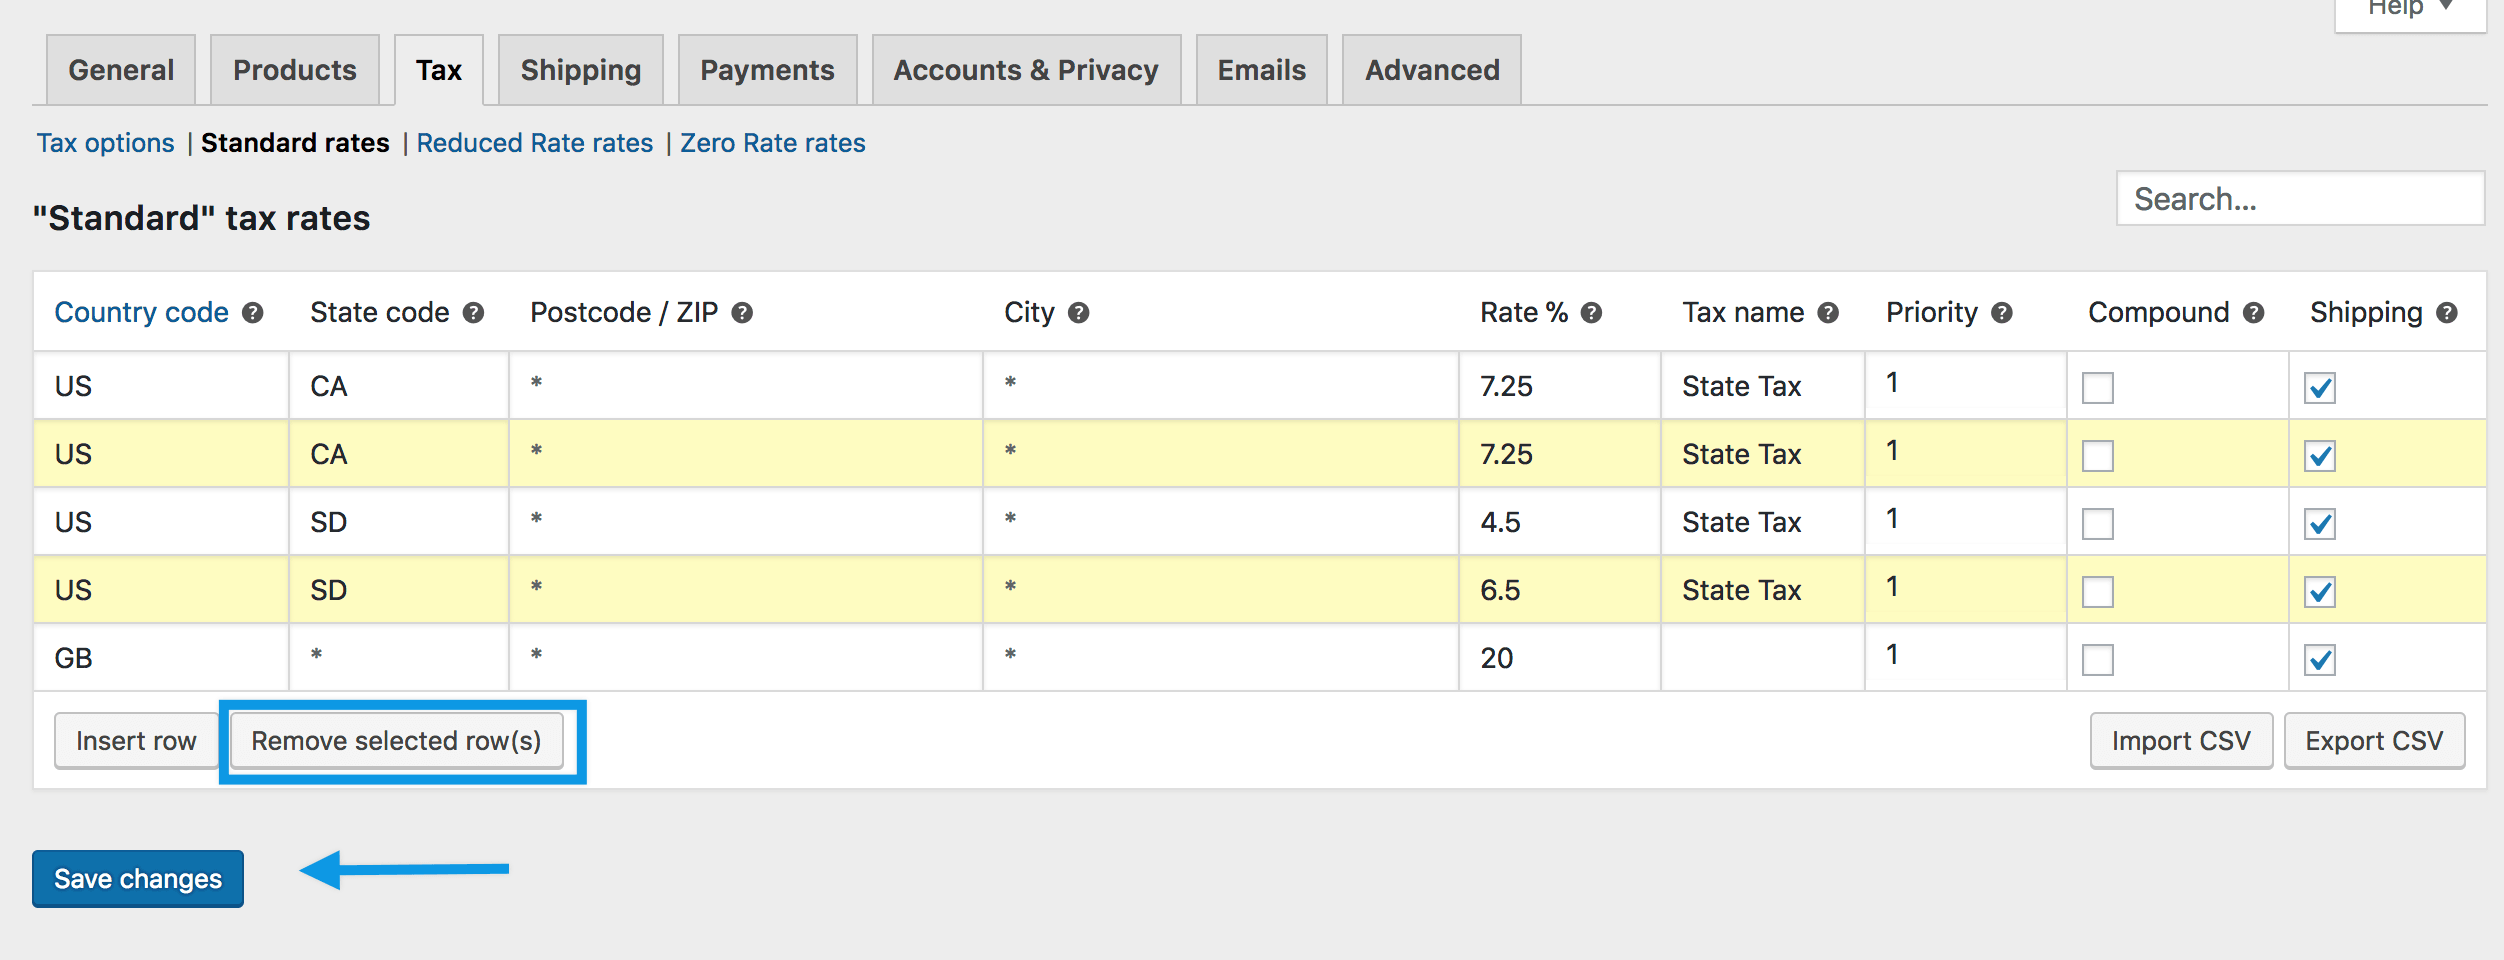The width and height of the screenshot is (2504, 960).
Task: Uncheck Shipping for the GB row
Action: 2320,660
